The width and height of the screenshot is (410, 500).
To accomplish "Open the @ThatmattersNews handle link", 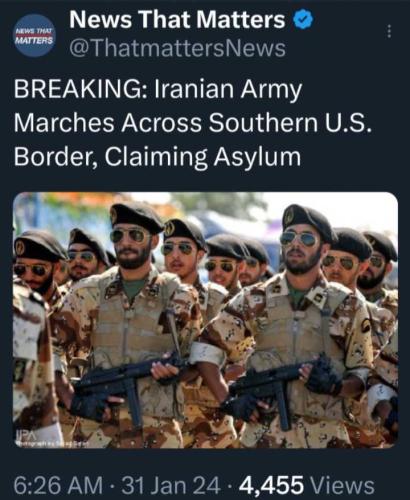I will (177, 48).
